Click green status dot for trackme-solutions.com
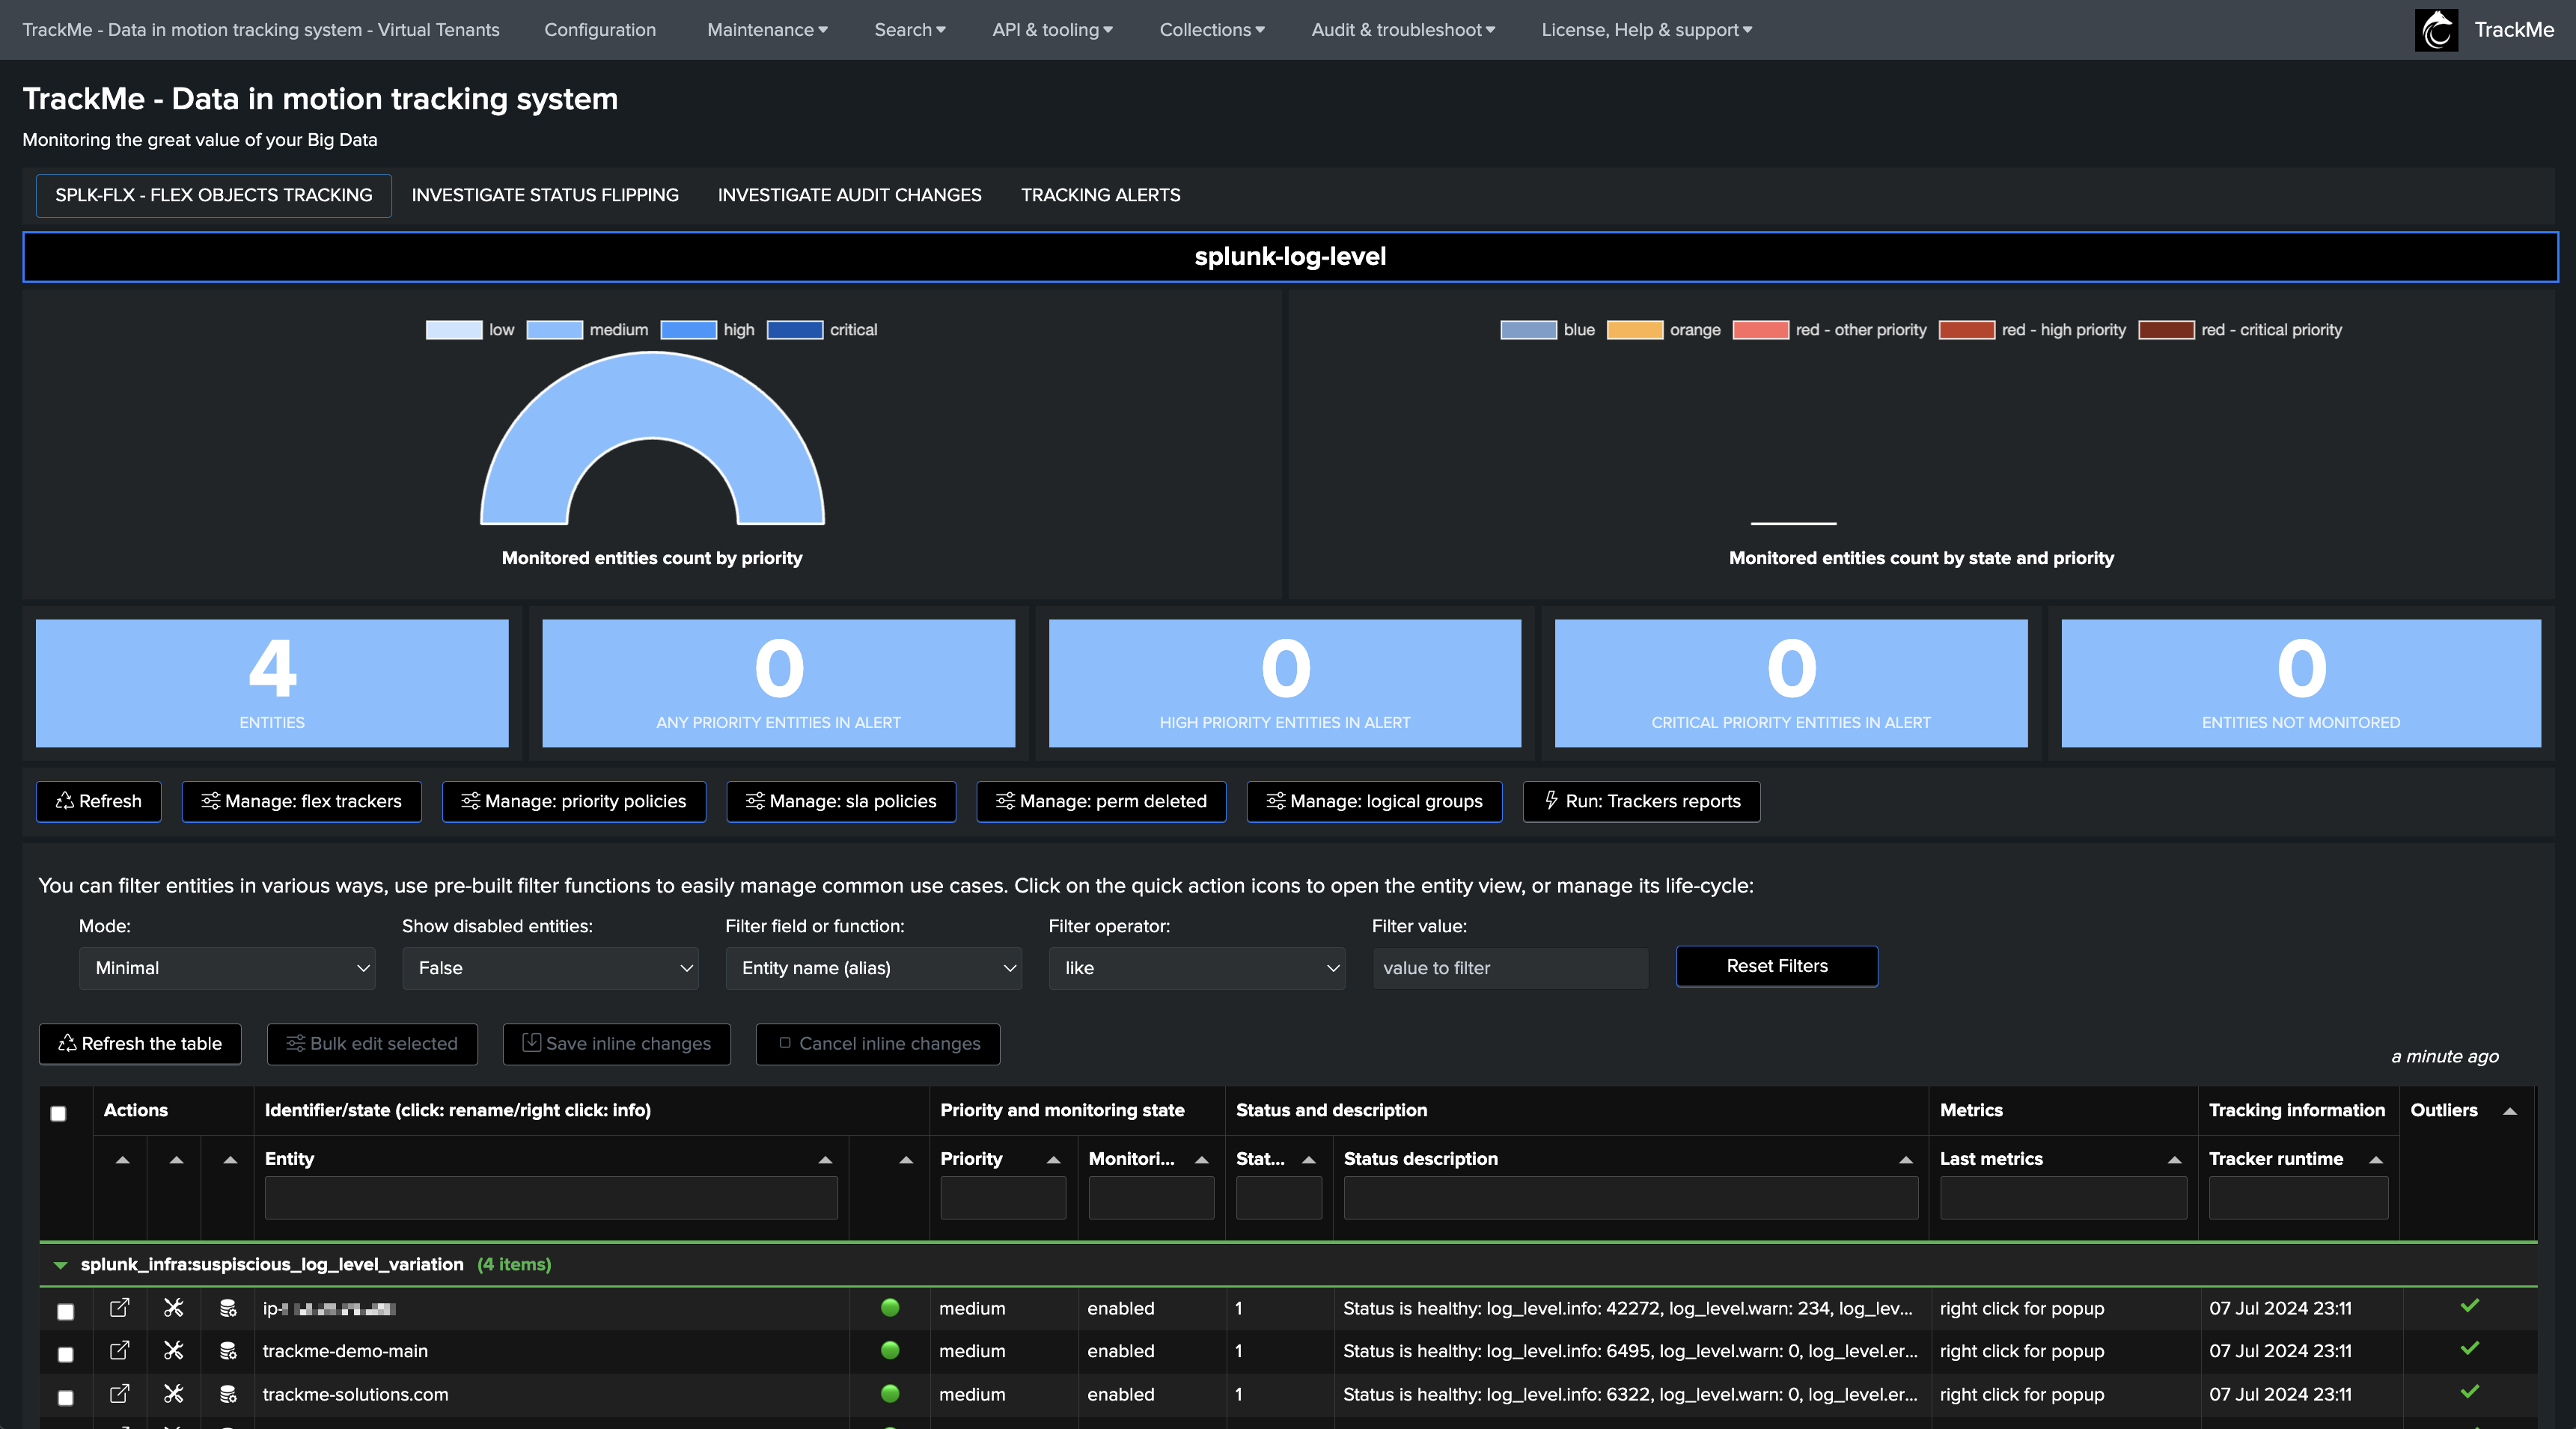This screenshot has width=2576, height=1429. pyautogui.click(x=889, y=1393)
